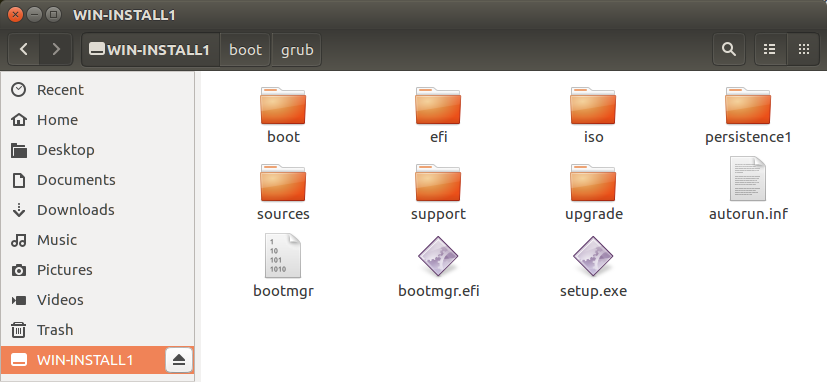The width and height of the screenshot is (827, 382).
Task: Click the Downloads arrow icon in sidebar
Action: tap(18, 210)
